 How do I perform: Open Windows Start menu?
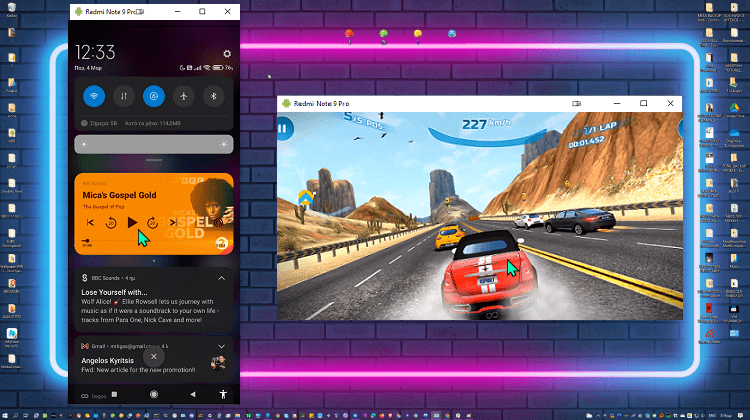pyautogui.click(x=5, y=416)
